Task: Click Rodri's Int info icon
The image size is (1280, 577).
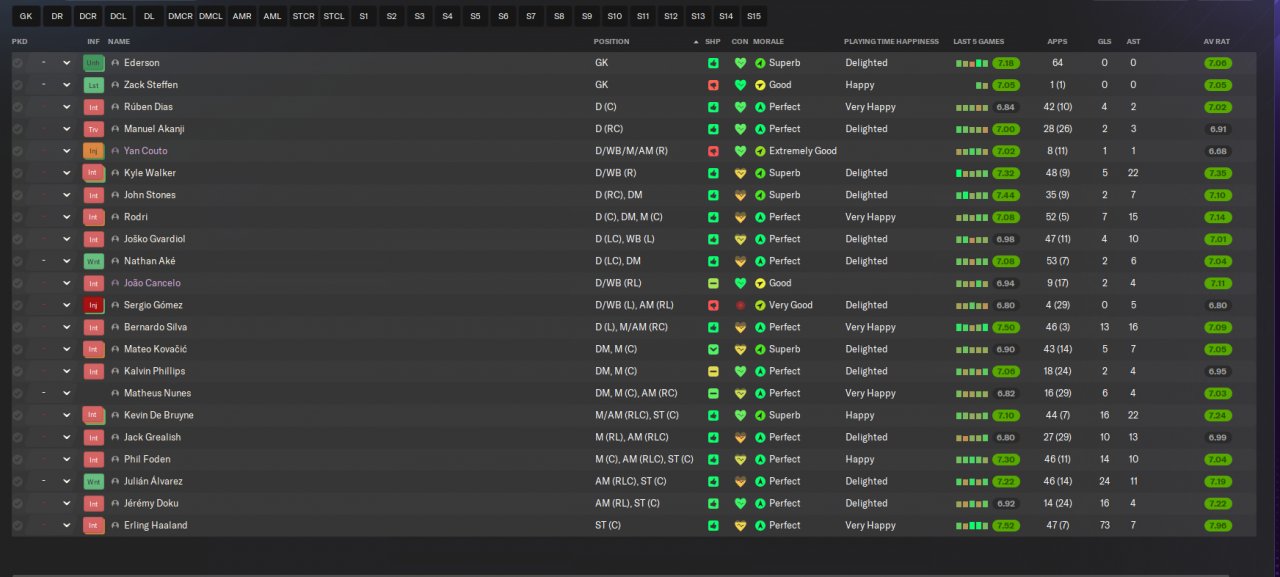Action: [x=94, y=217]
